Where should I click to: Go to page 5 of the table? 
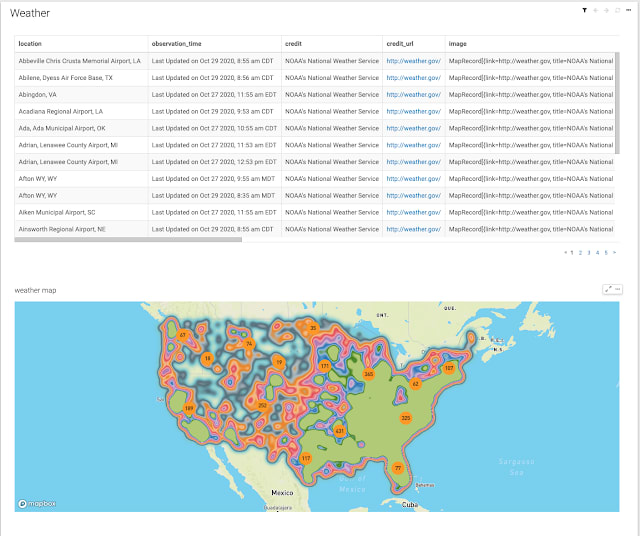[x=606, y=253]
